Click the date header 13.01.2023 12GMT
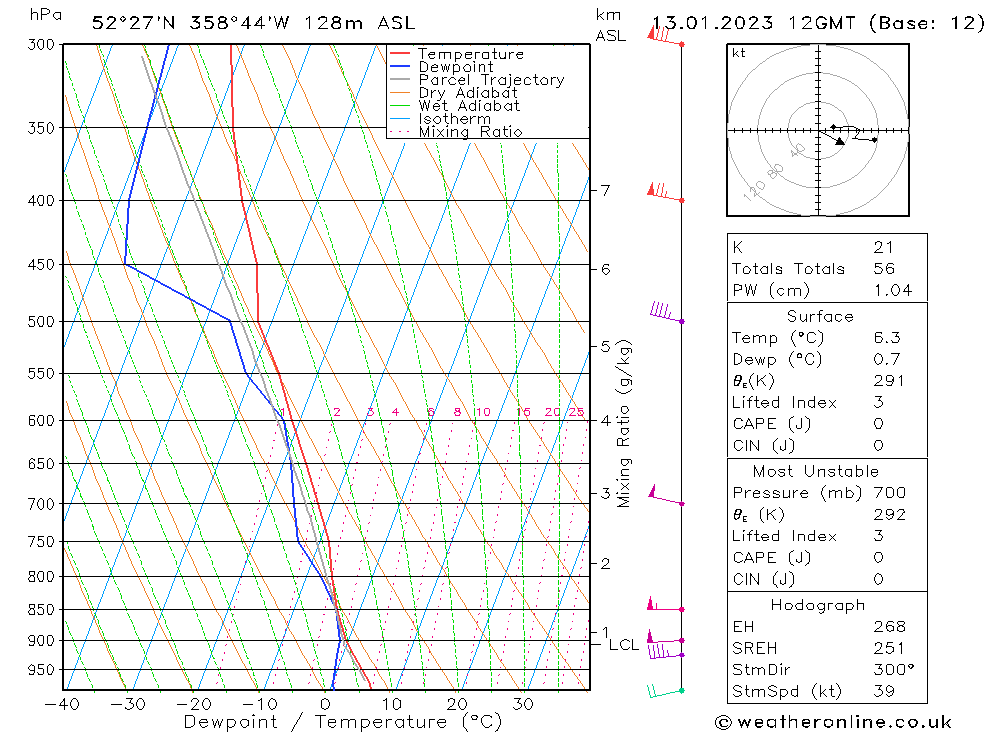The image size is (1000, 733). pyautogui.click(x=753, y=23)
